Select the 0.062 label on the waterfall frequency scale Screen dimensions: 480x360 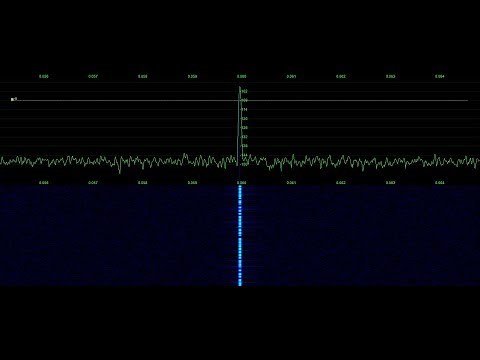click(341, 183)
